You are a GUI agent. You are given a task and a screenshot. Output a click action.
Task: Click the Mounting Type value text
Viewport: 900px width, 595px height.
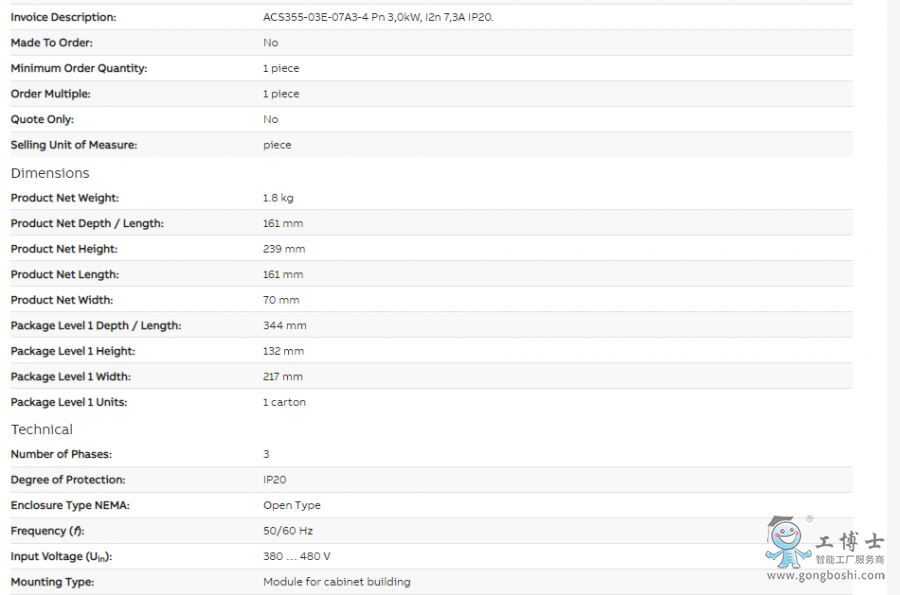[x=337, y=582]
